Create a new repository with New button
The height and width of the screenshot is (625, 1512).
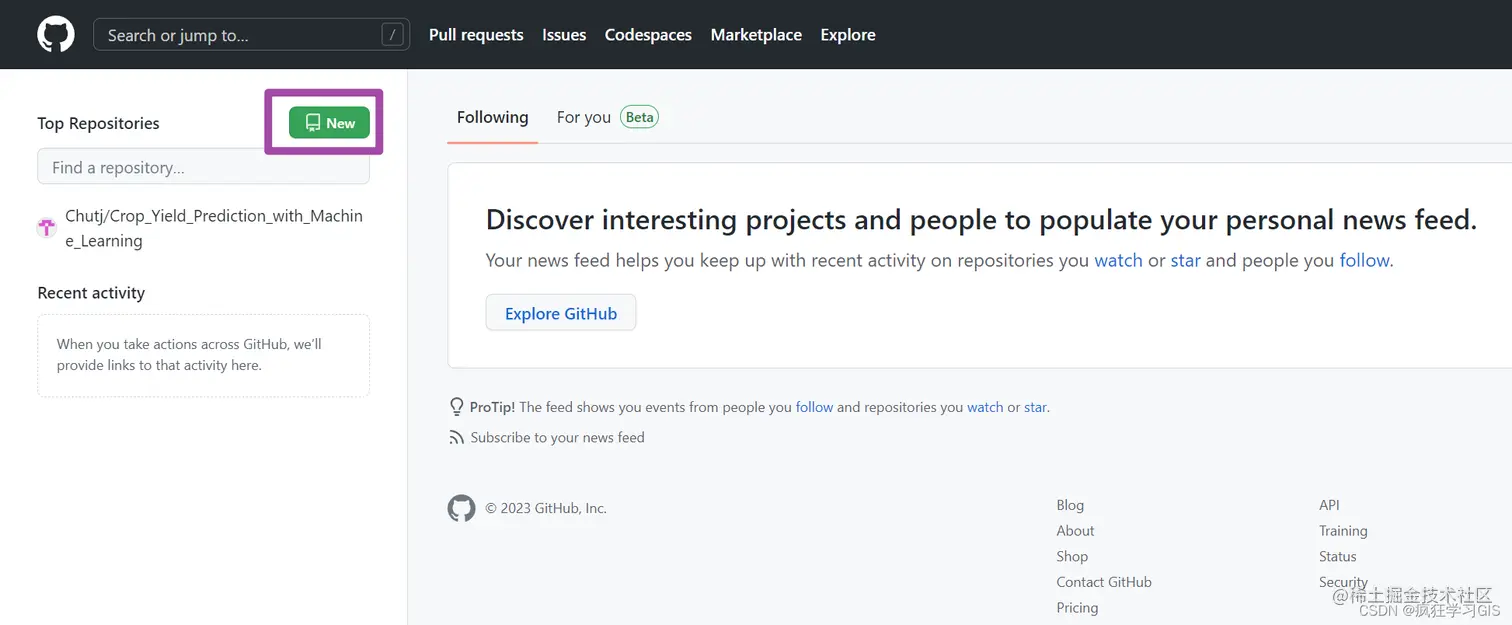pyautogui.click(x=329, y=123)
